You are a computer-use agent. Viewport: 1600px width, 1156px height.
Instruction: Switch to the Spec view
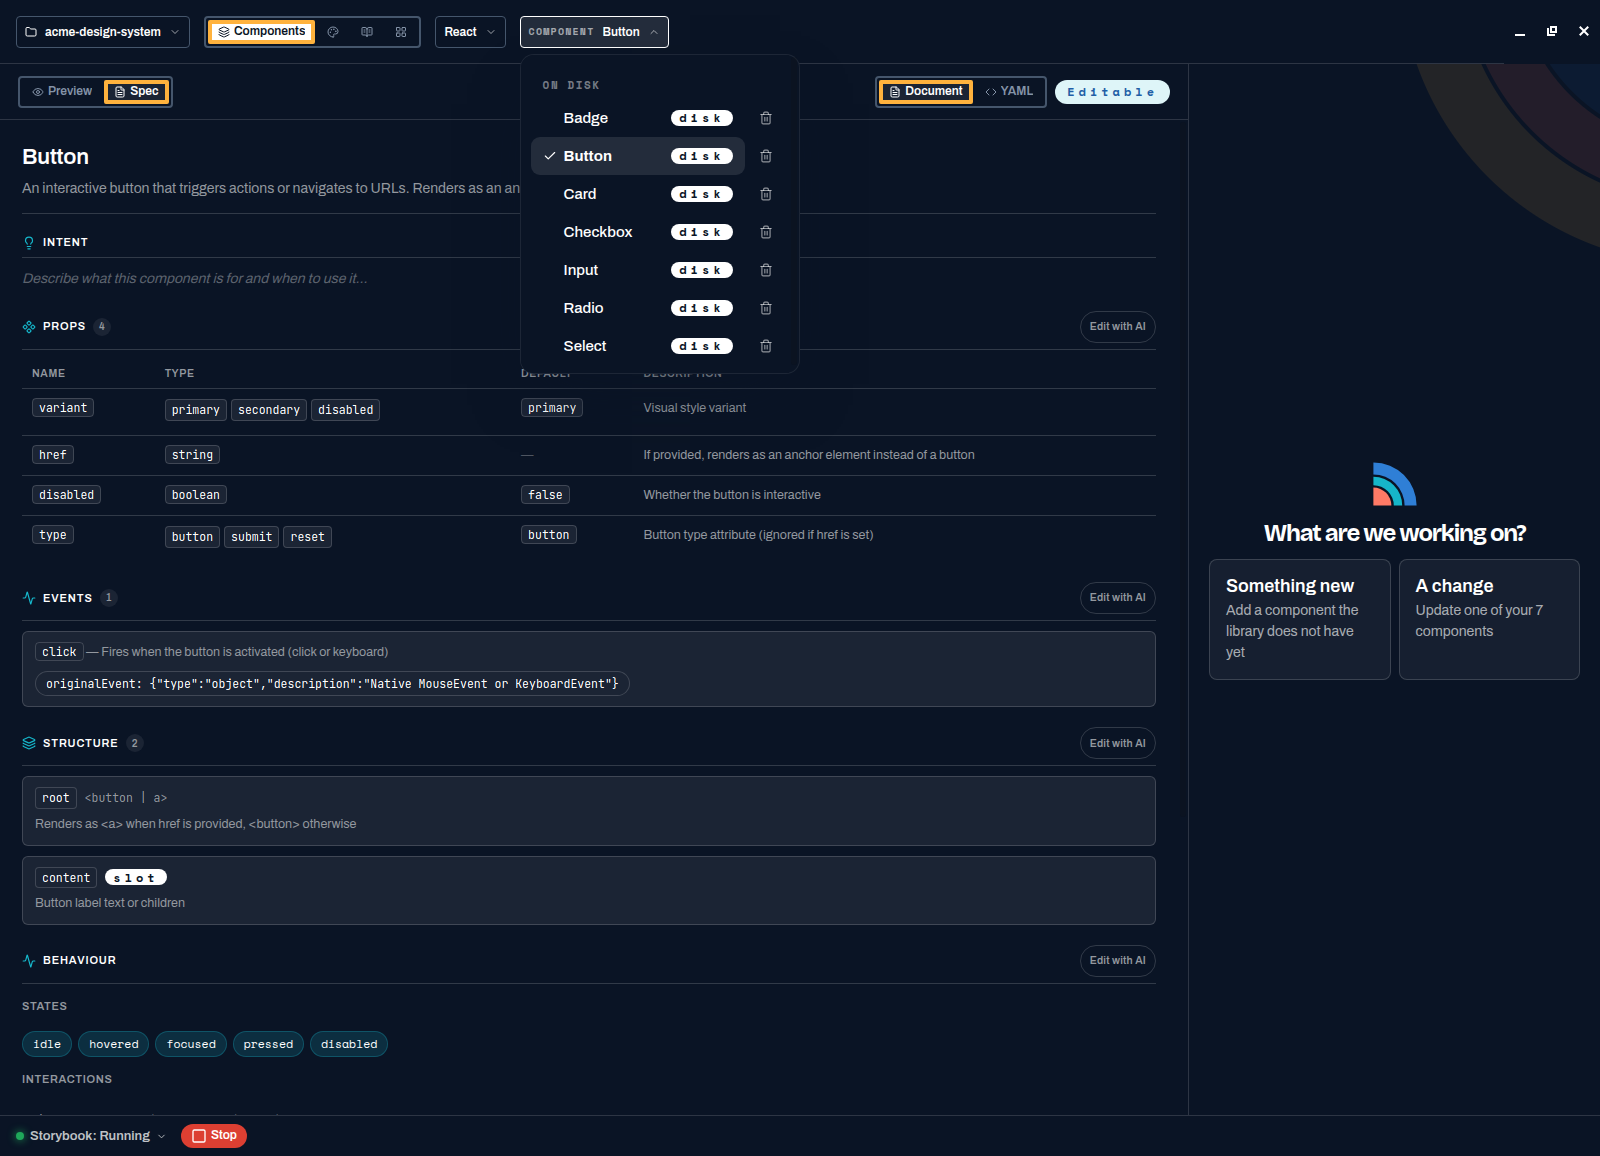(x=137, y=91)
